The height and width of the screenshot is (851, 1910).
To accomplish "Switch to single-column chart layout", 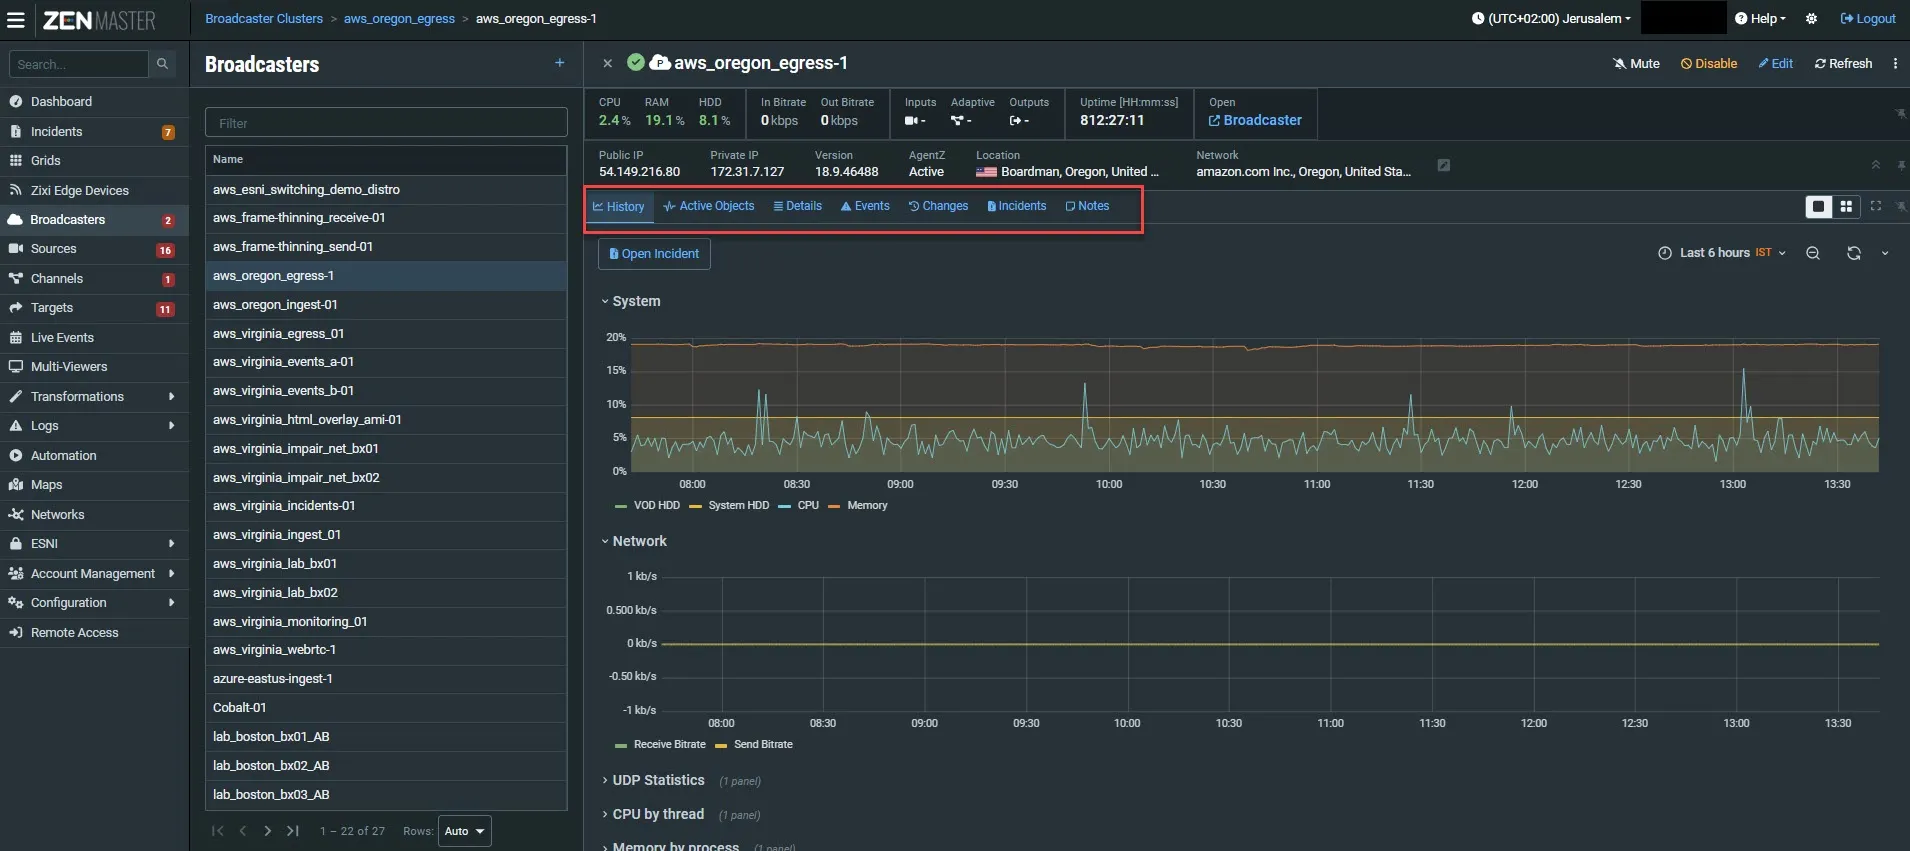I will click(1818, 206).
